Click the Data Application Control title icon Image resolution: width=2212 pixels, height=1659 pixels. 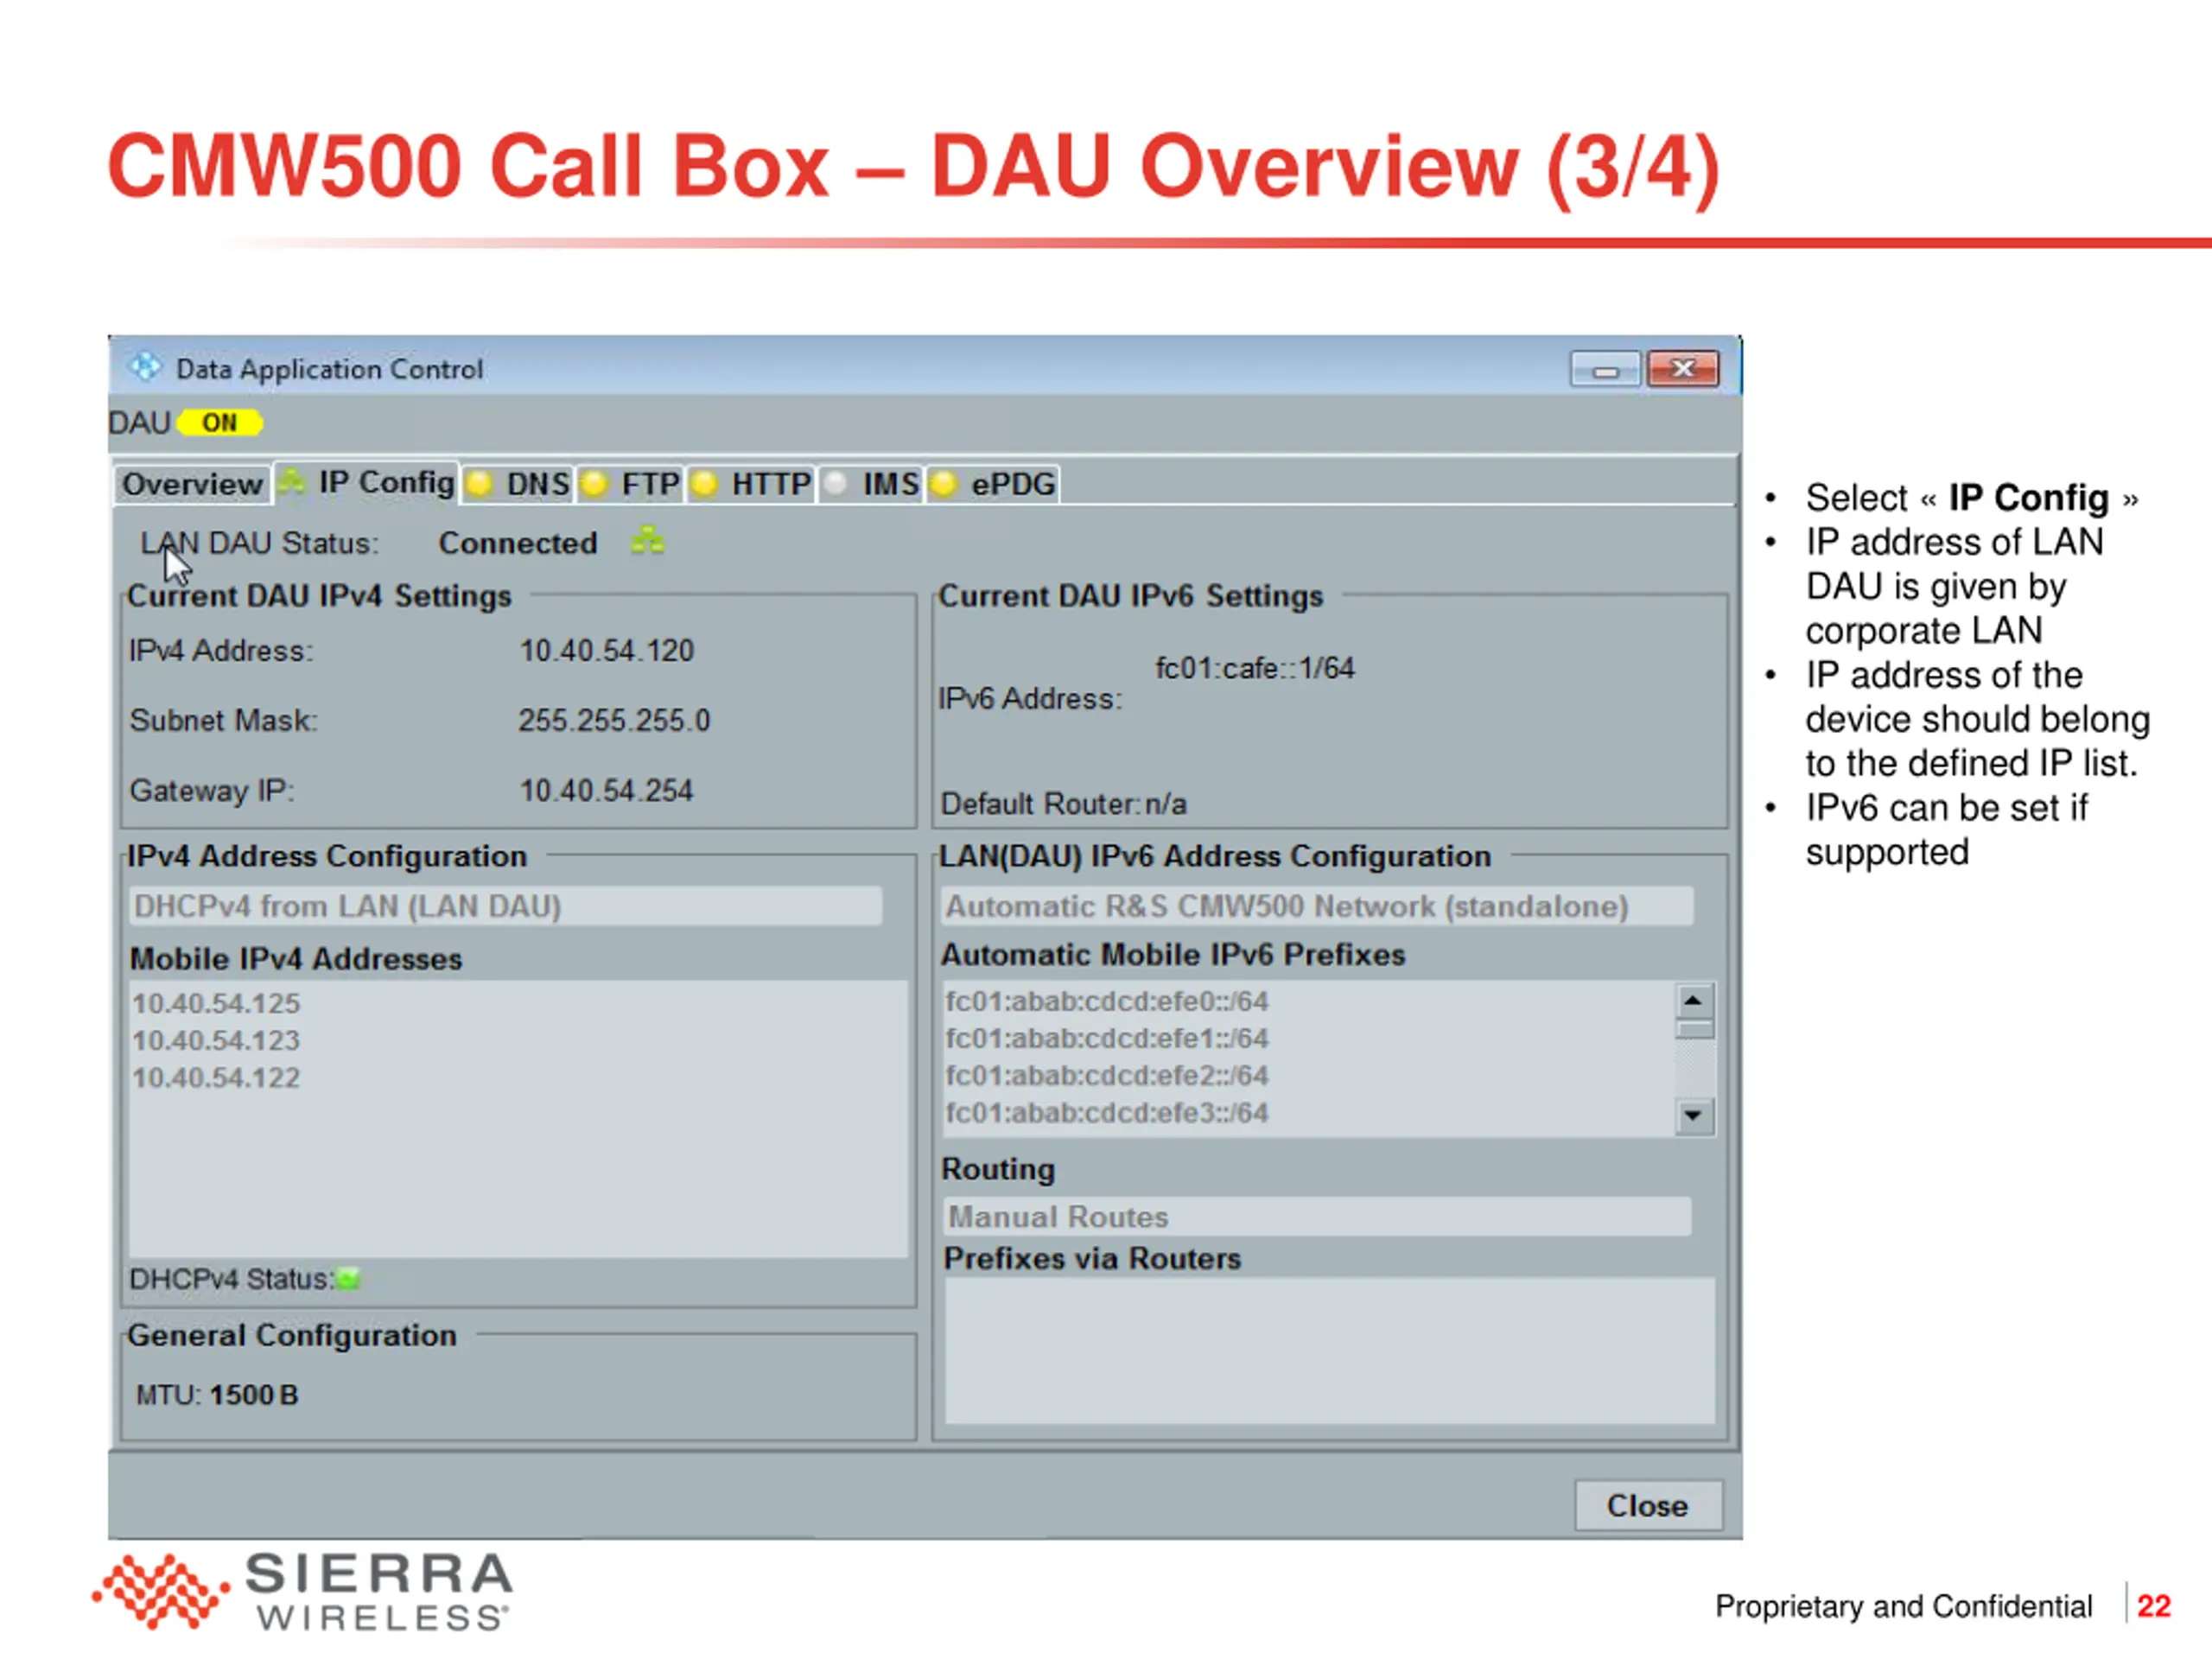click(145, 368)
